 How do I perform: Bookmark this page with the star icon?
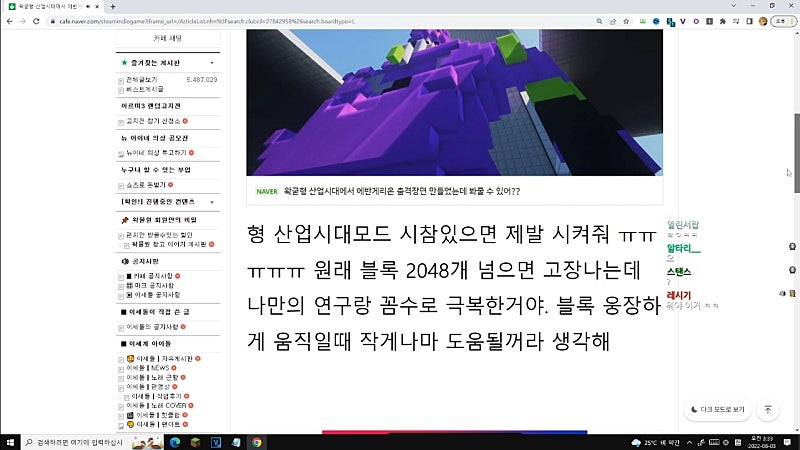tap(626, 21)
